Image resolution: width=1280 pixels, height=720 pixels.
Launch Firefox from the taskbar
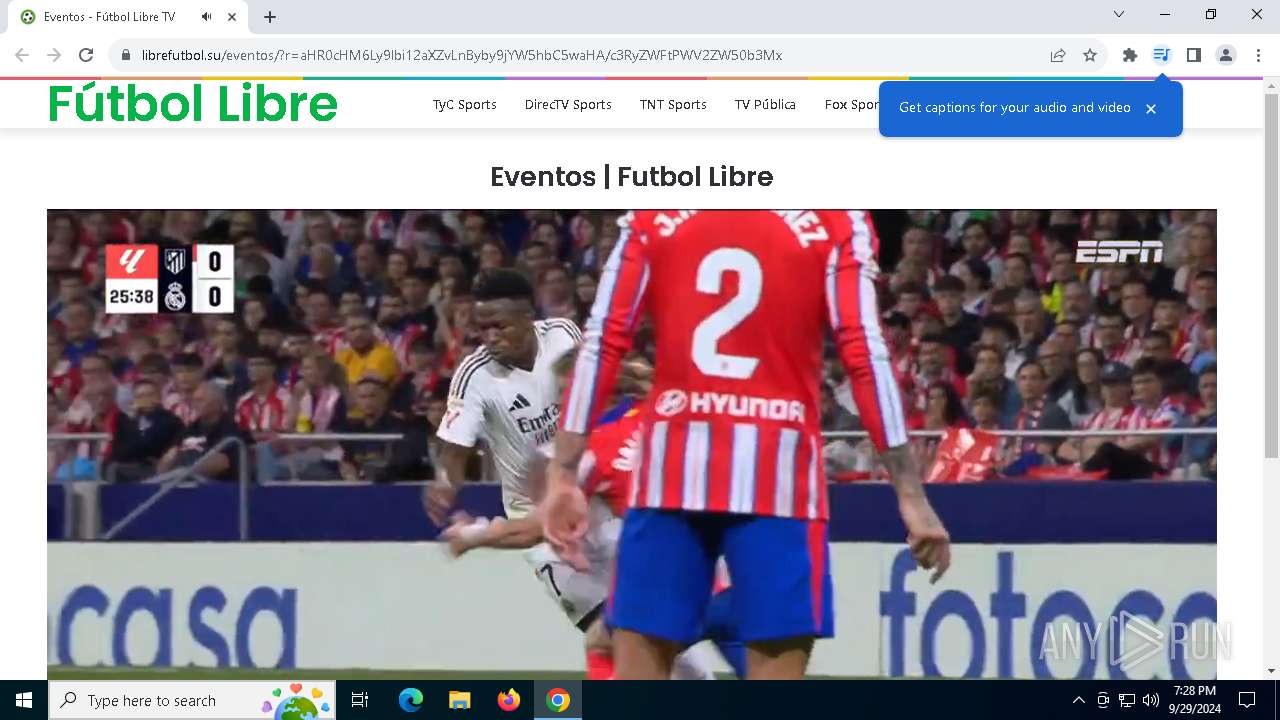[509, 700]
